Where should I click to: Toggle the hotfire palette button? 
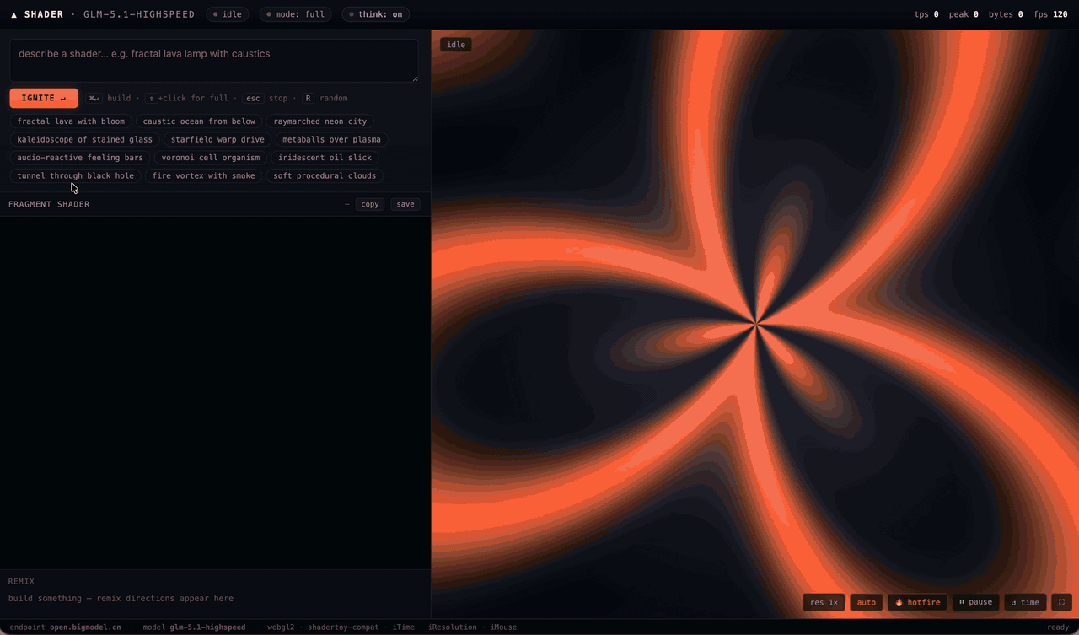coord(917,602)
